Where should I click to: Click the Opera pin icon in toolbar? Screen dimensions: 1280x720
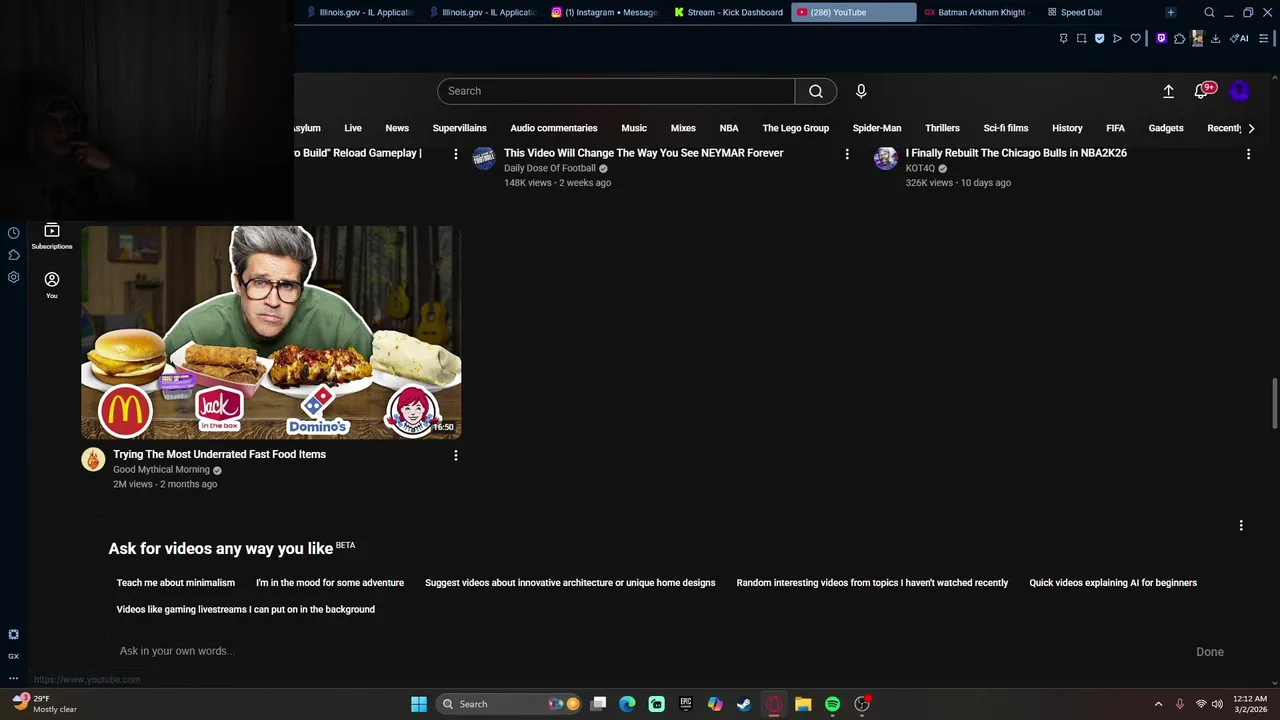pyautogui.click(x=1063, y=39)
